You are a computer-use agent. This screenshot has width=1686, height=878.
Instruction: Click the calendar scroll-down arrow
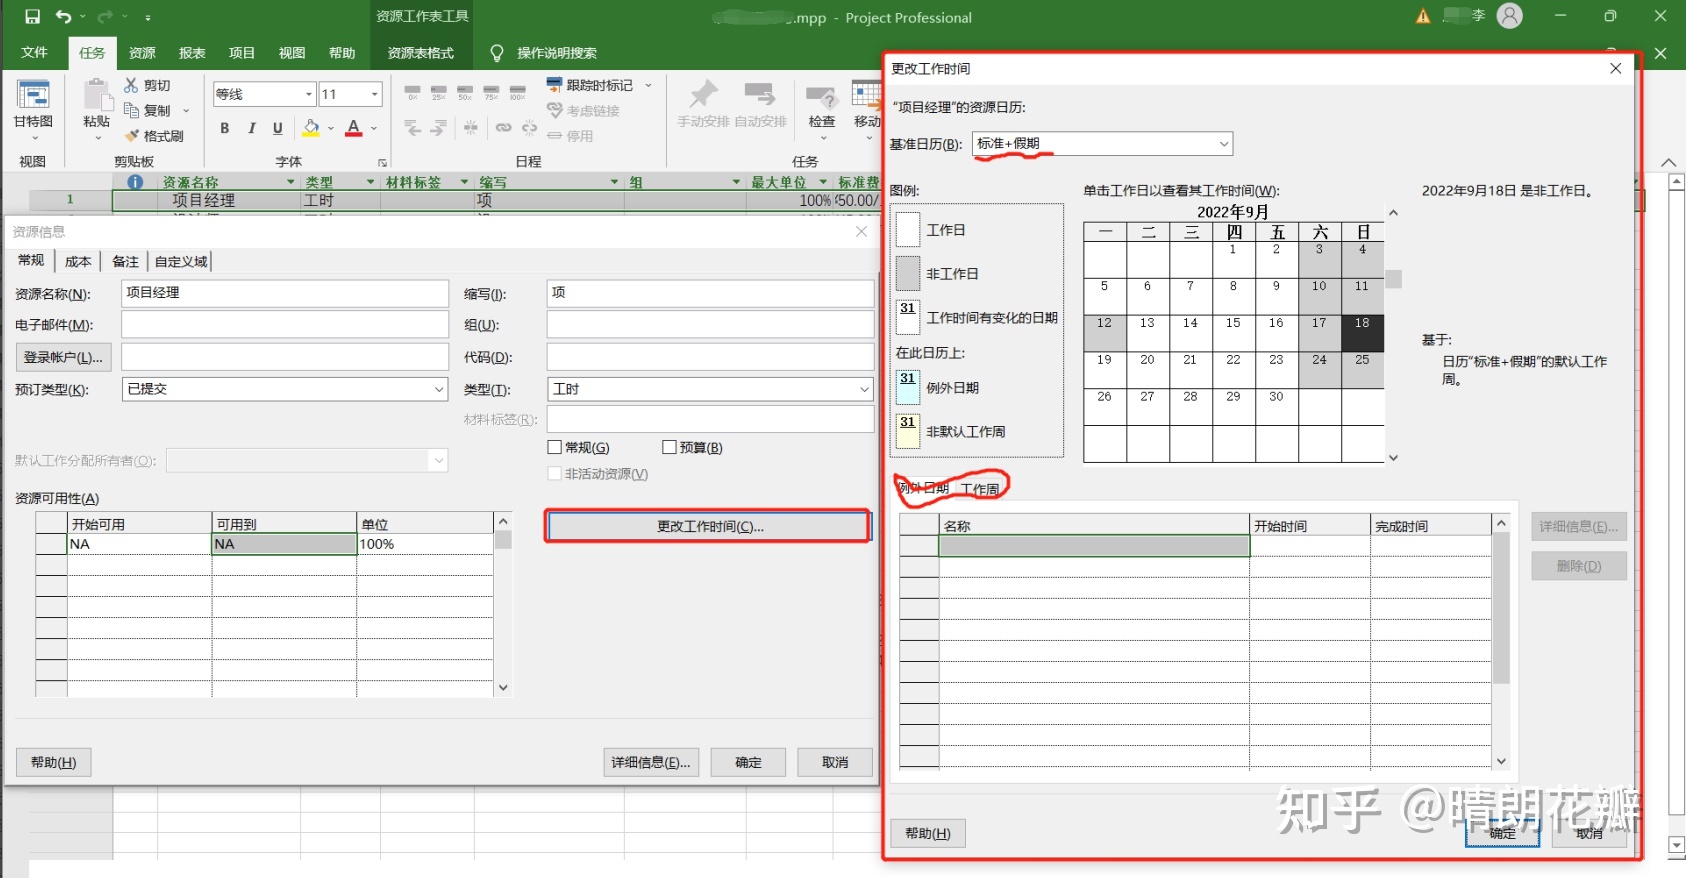(x=1394, y=457)
